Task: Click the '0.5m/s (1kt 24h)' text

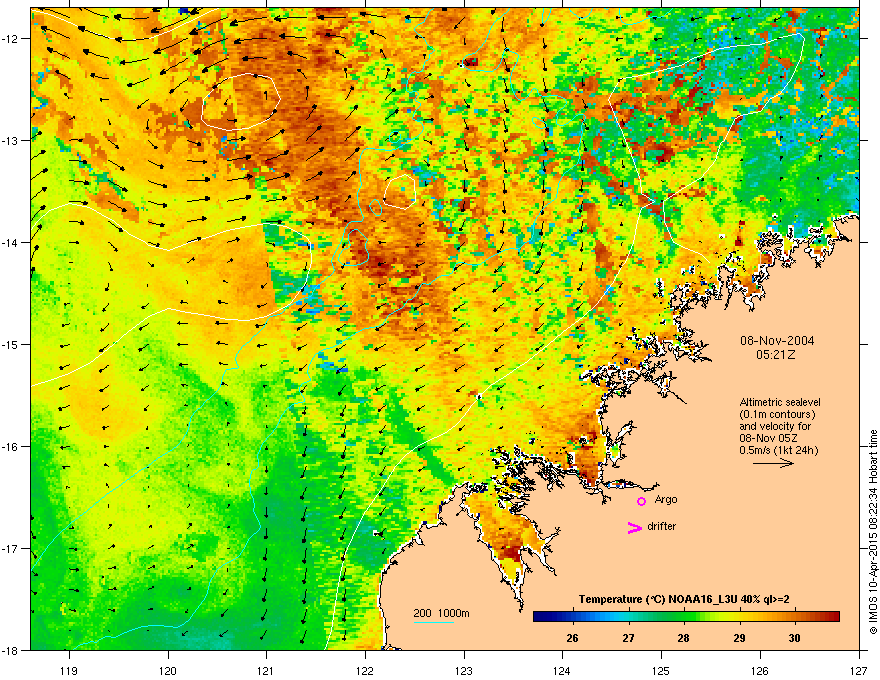Action: 778,451
